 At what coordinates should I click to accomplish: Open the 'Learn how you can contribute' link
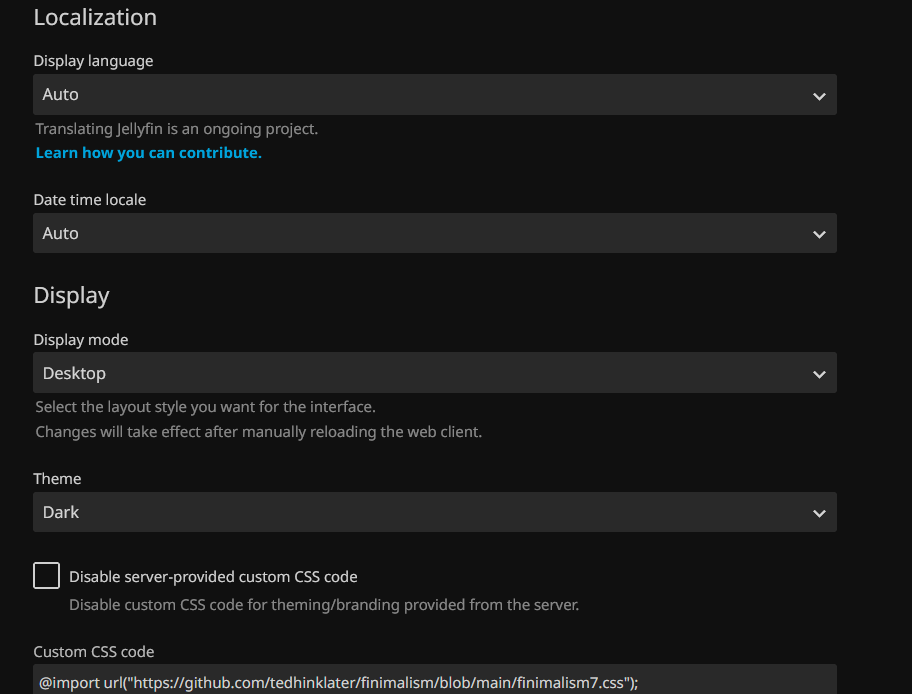148,153
